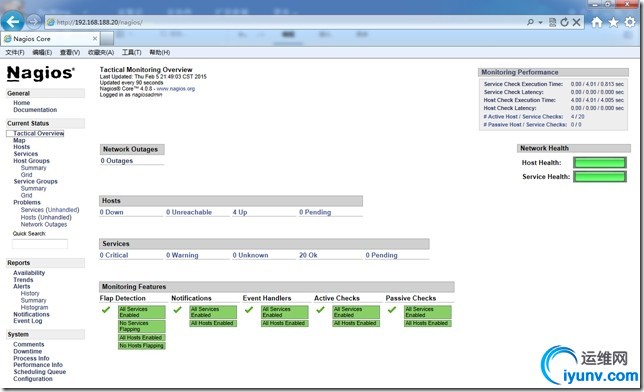Click No Hosts Flapping box
Viewport: 644px width, 392px height.
click(142, 346)
